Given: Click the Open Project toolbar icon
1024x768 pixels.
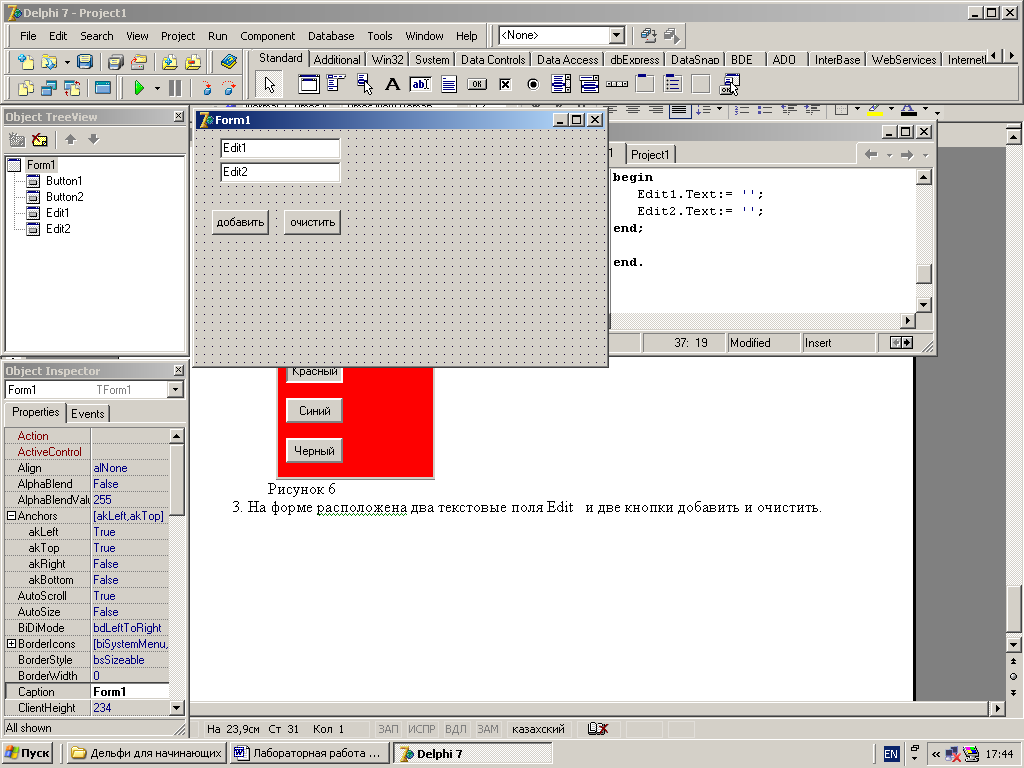Looking at the screenshot, I should [138, 62].
